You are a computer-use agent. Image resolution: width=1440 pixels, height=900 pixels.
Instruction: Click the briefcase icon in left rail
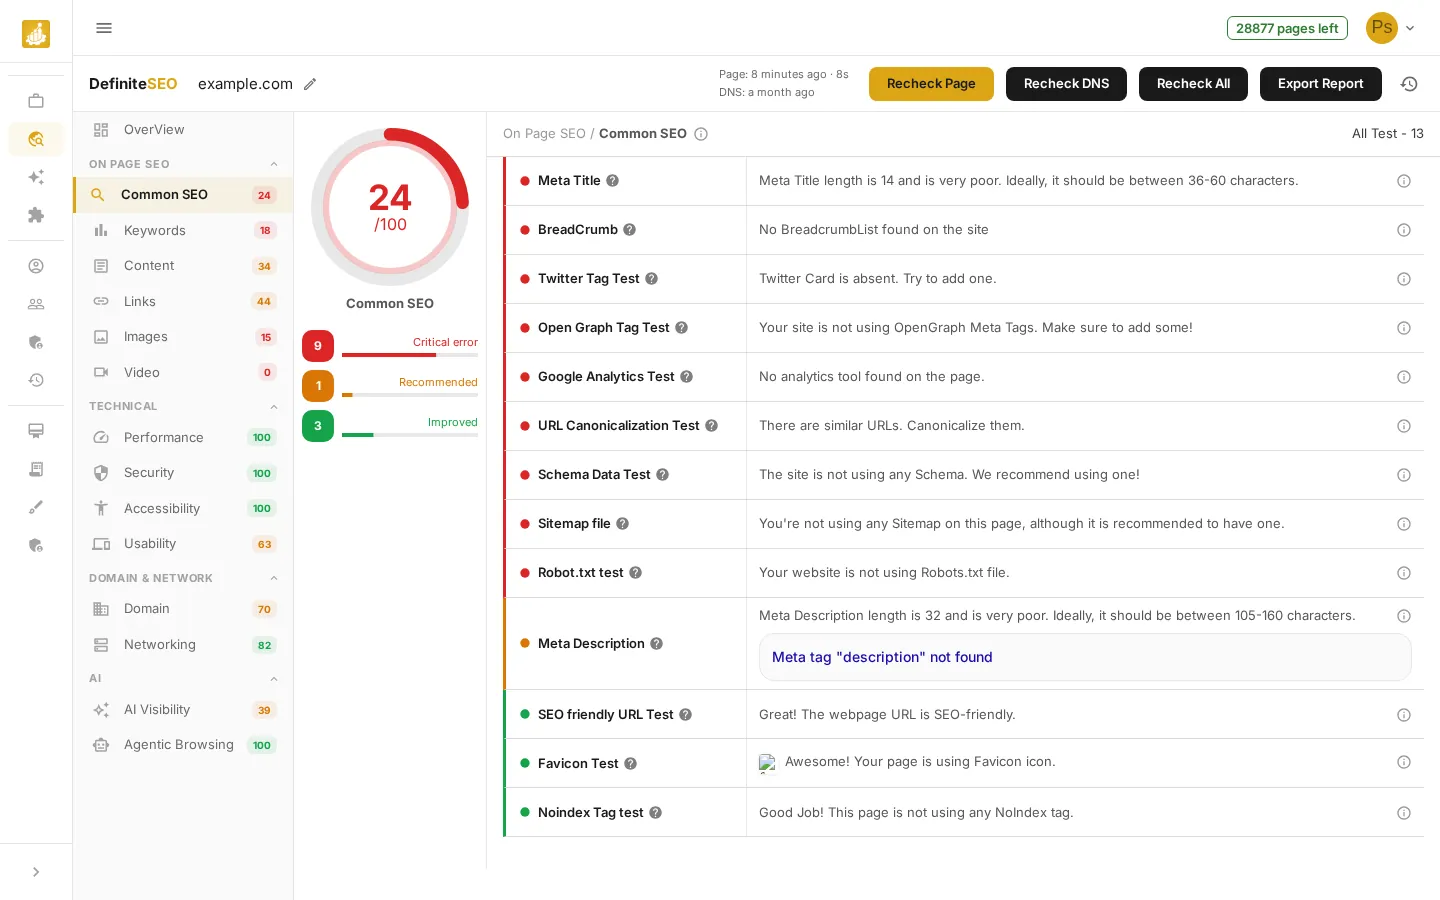click(36, 101)
